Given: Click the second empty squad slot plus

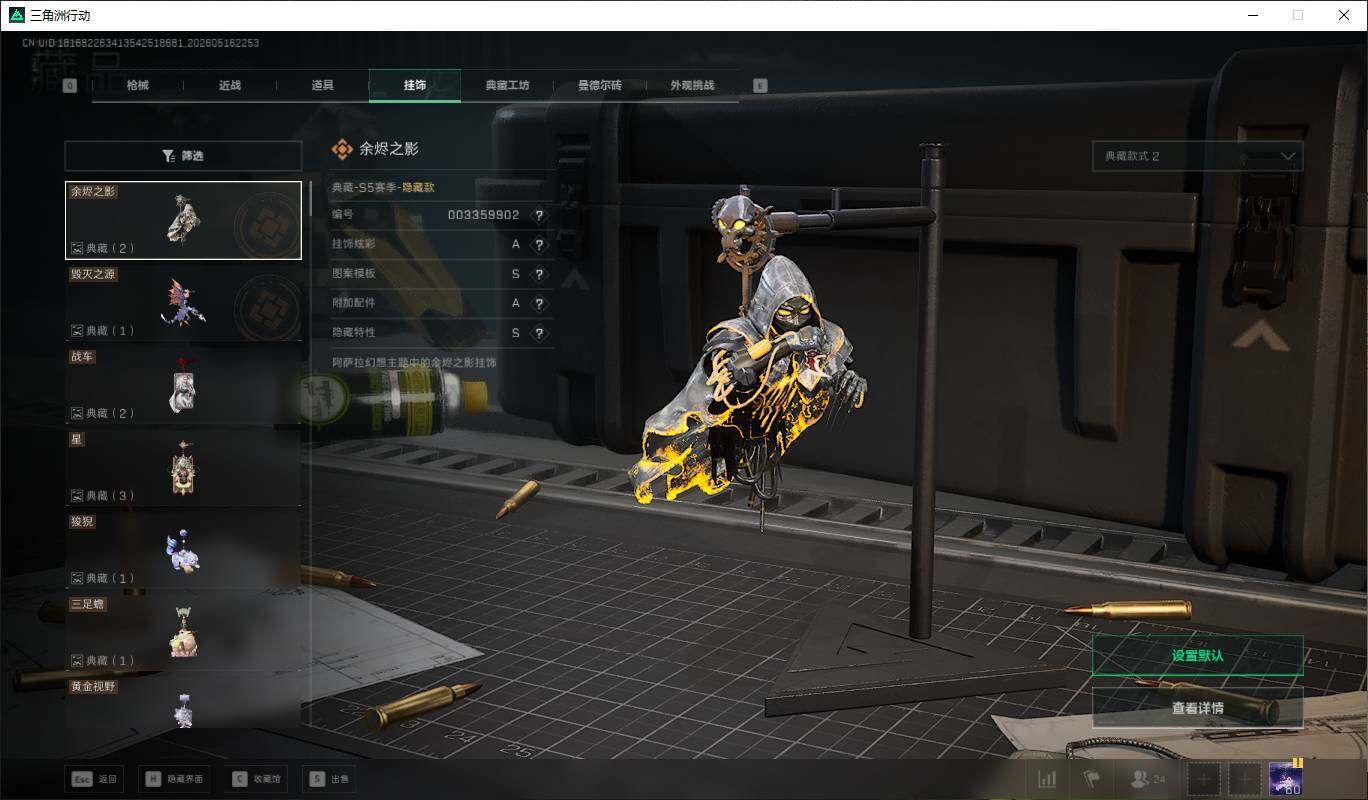Looking at the screenshot, I should click(x=1244, y=779).
